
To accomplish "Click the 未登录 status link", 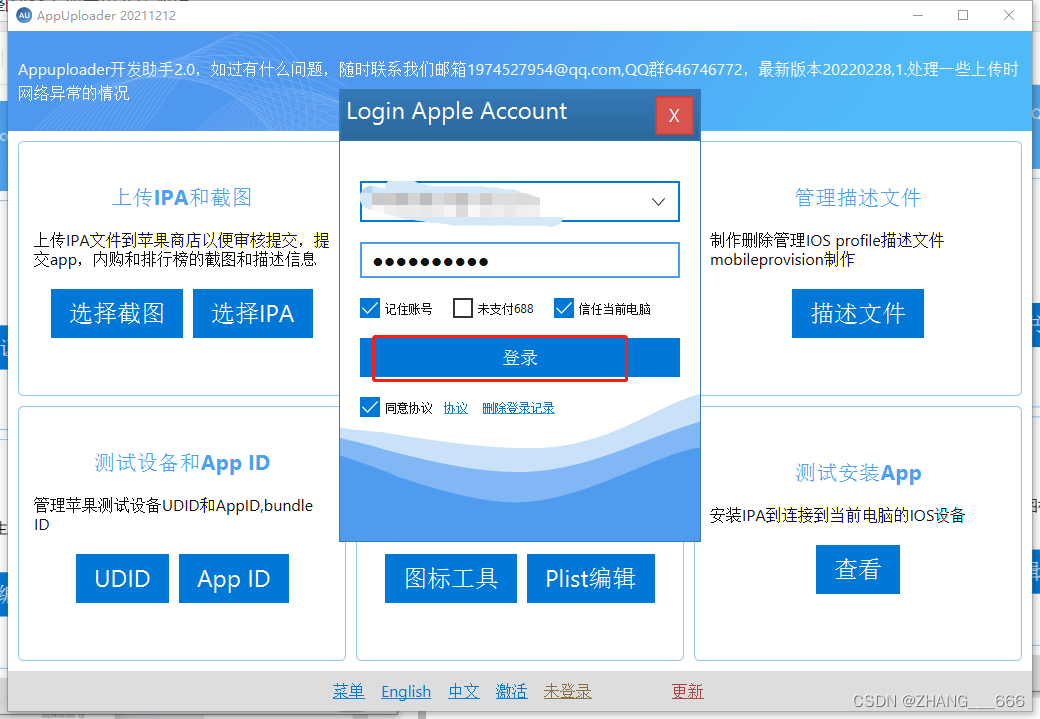I will click(568, 692).
